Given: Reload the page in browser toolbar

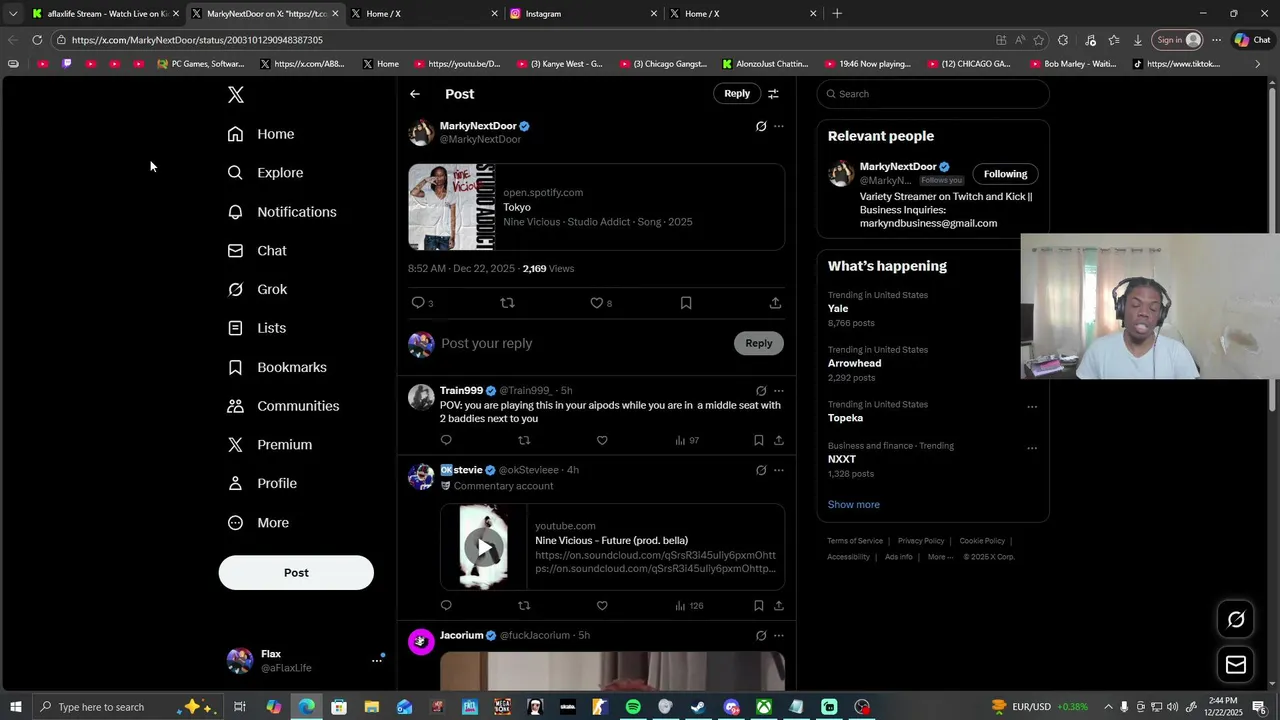Looking at the screenshot, I should coord(37,40).
